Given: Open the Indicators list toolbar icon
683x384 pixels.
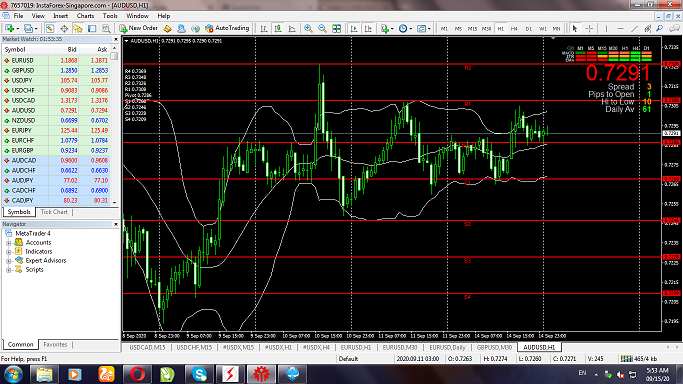Looking at the screenshot, I should click(x=385, y=28).
